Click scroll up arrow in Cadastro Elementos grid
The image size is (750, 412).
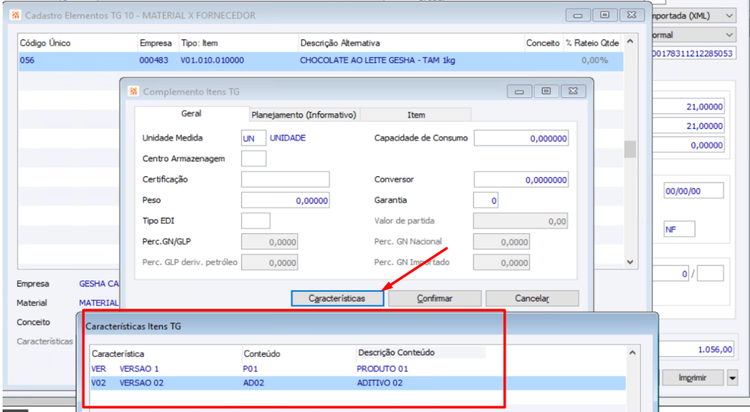(630, 42)
